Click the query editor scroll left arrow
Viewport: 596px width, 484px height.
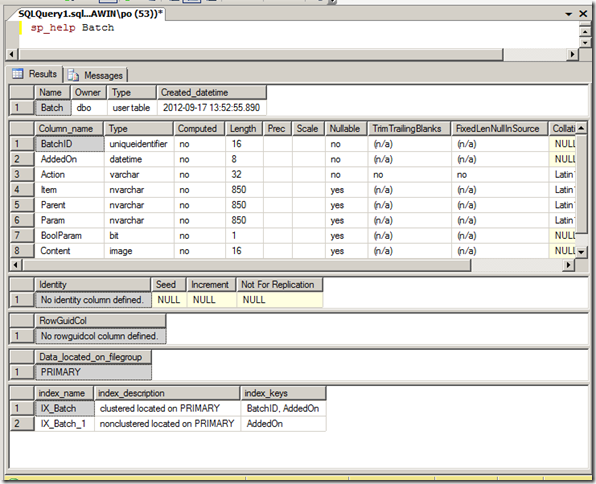(12, 54)
